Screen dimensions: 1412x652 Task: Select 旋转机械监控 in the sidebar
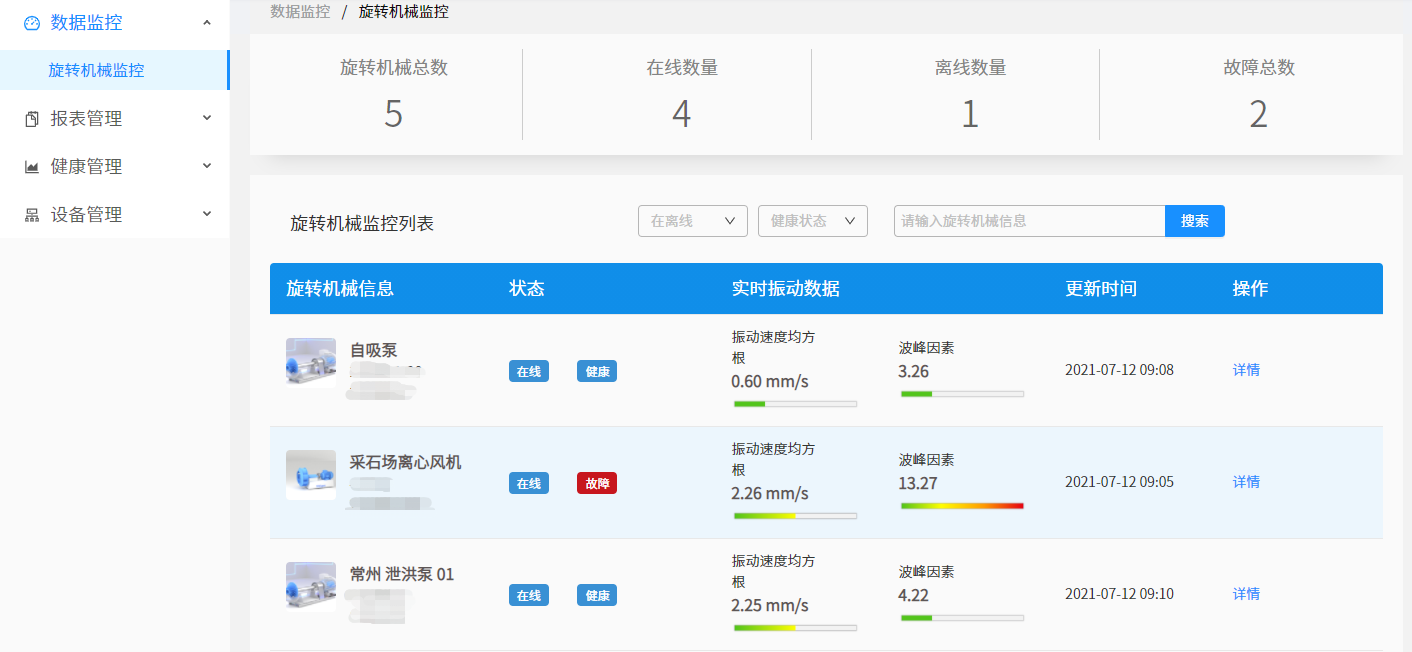(96, 71)
